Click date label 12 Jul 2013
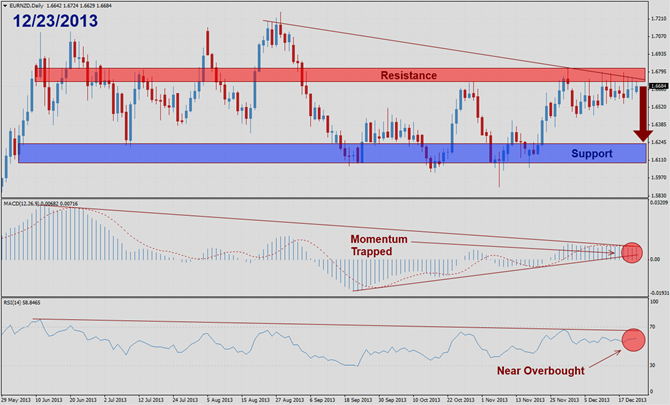Image resolution: width=670 pixels, height=405 pixels. [151, 400]
